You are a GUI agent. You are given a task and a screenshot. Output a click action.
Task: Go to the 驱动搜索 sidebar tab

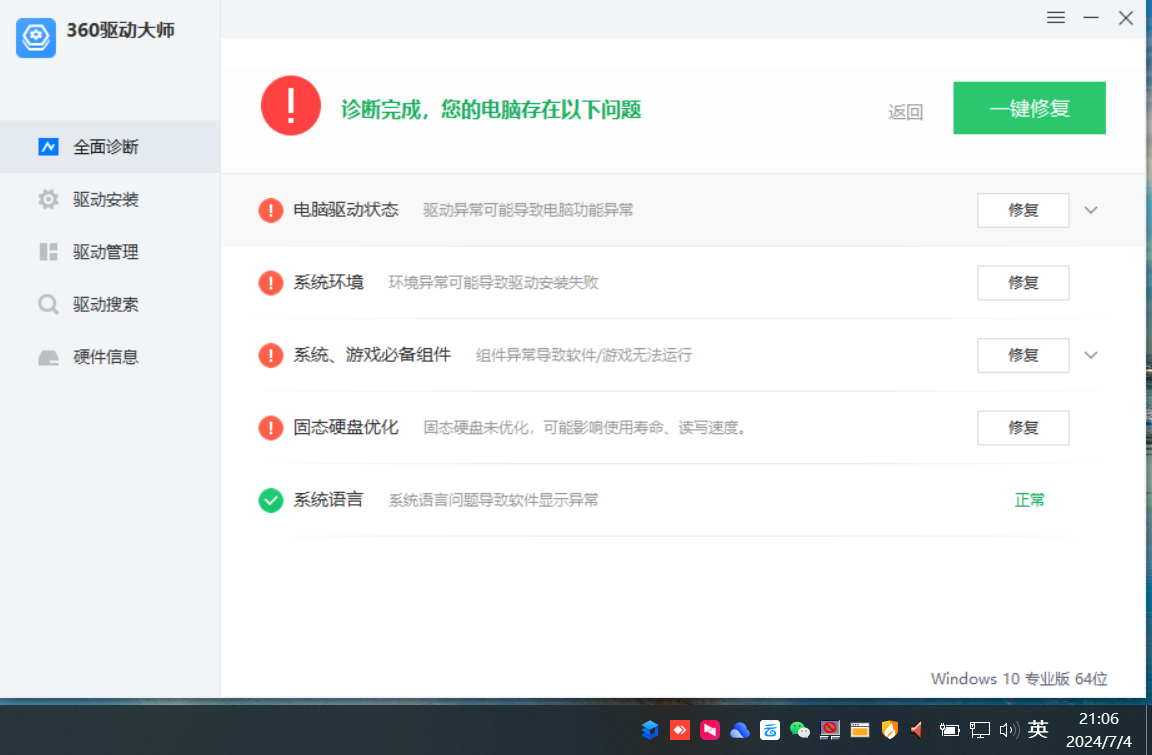105,305
